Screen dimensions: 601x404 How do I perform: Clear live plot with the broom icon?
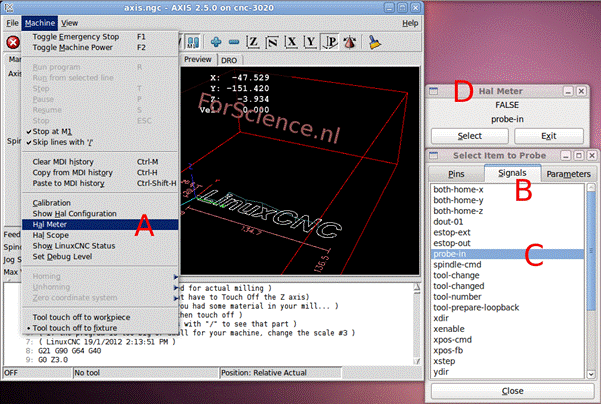tap(374, 42)
